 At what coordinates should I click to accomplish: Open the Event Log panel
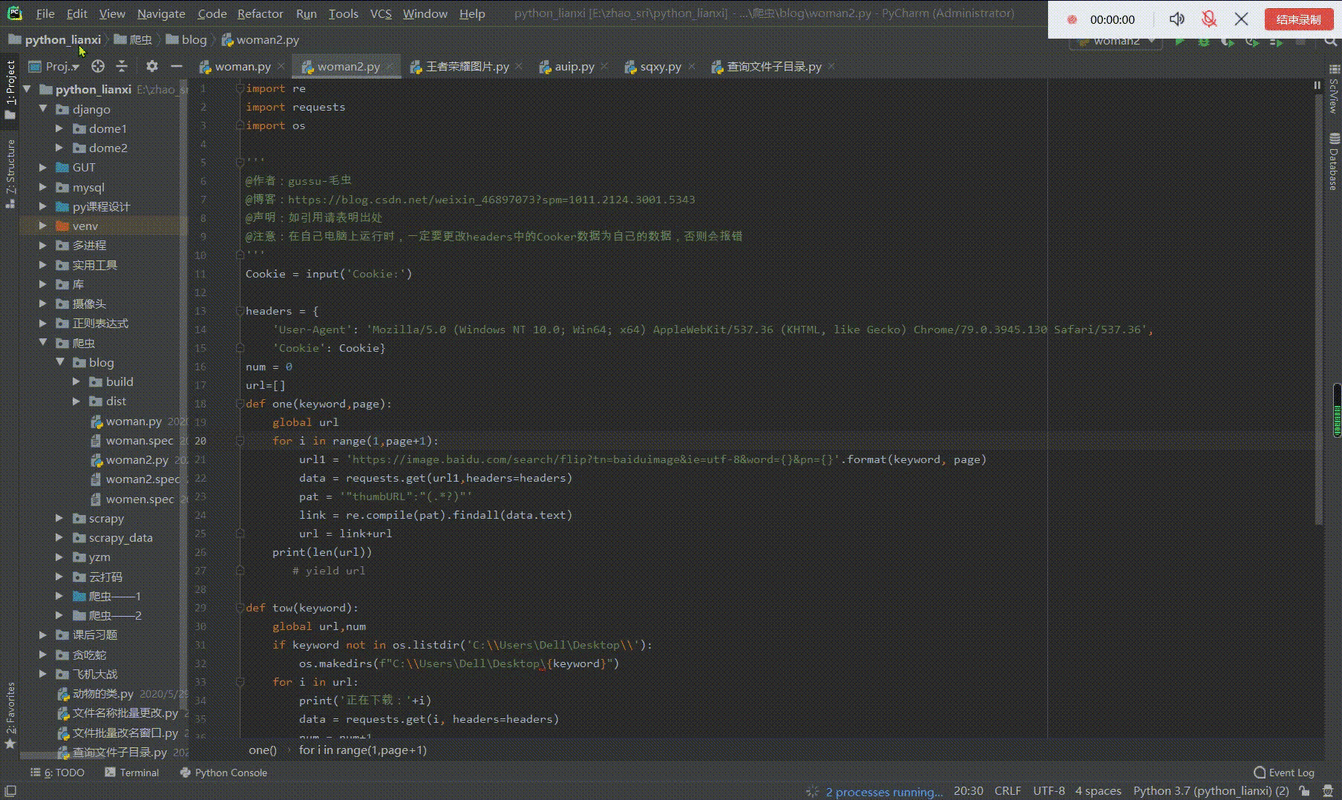click(x=1284, y=772)
